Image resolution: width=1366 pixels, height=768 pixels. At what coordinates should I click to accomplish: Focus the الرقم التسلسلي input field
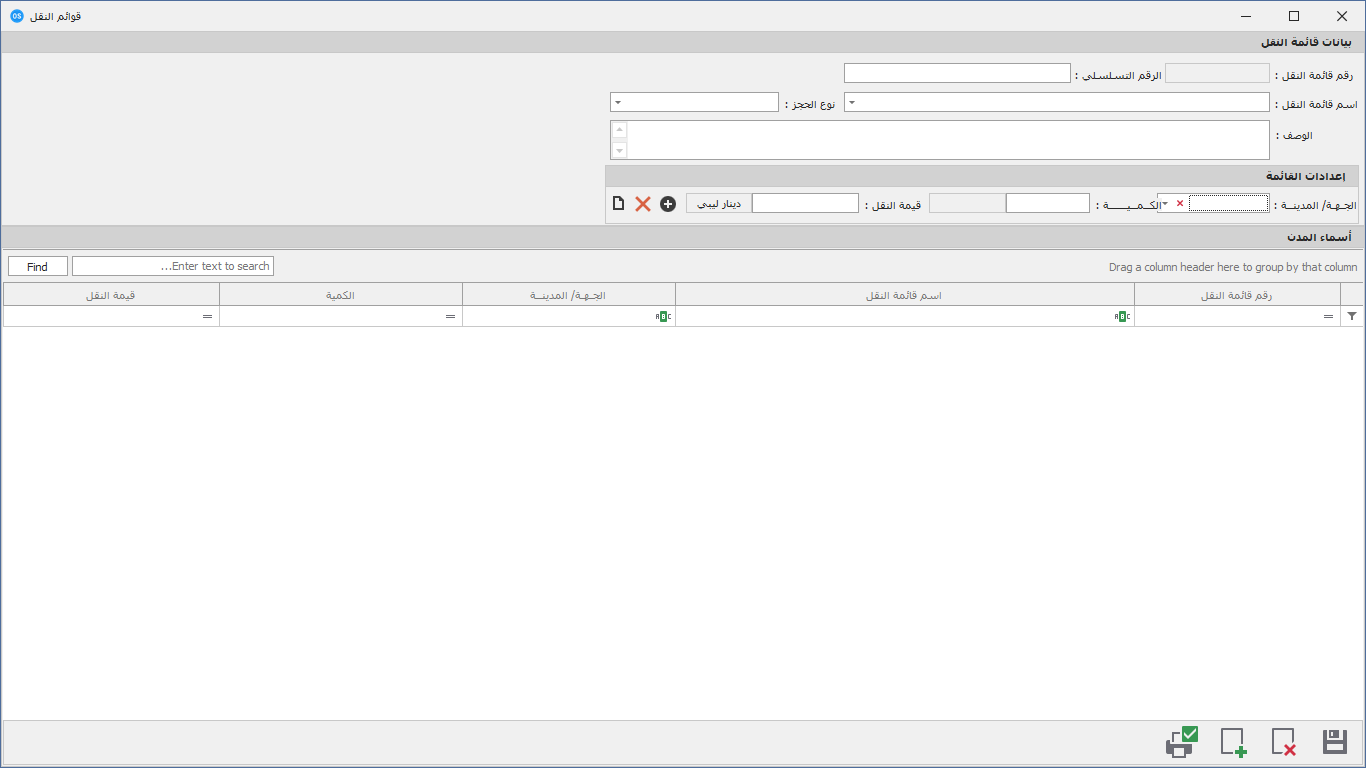pyautogui.click(x=957, y=74)
